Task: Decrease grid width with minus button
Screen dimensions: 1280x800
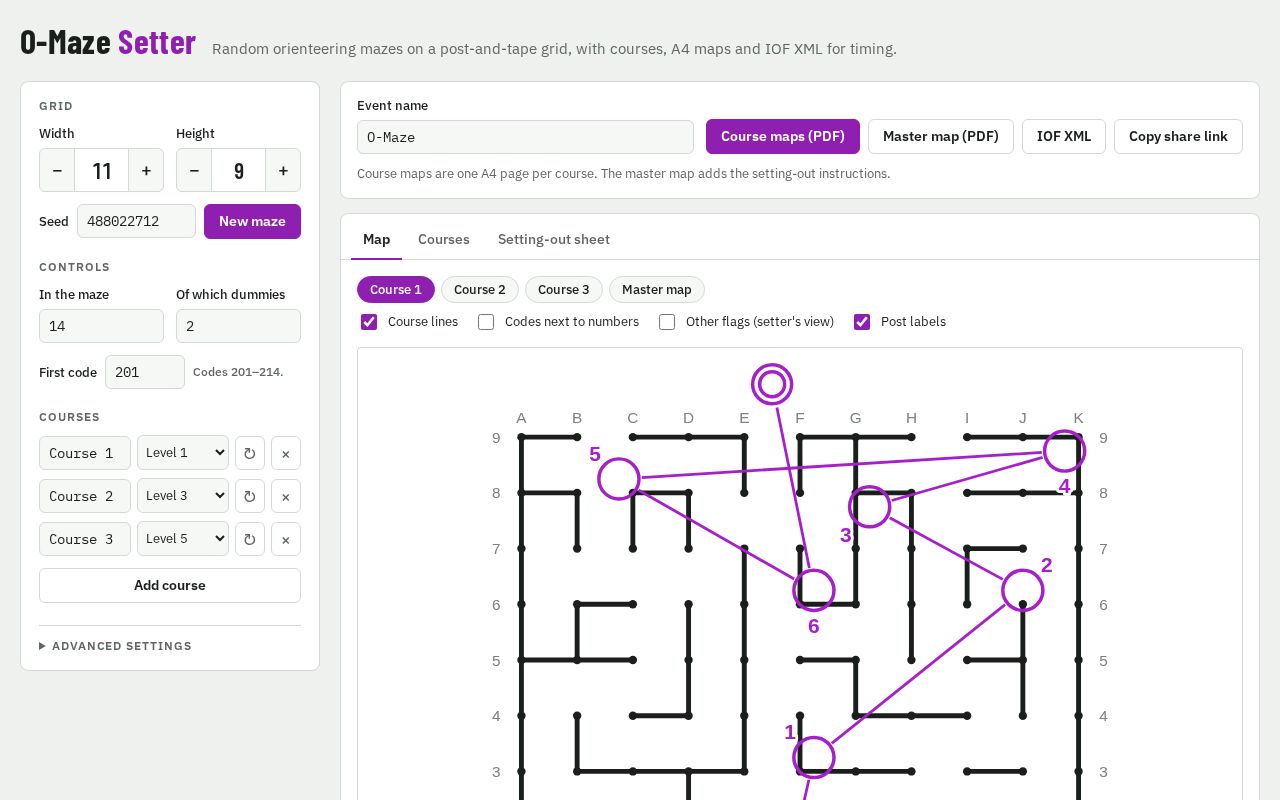Action: pos(57,170)
